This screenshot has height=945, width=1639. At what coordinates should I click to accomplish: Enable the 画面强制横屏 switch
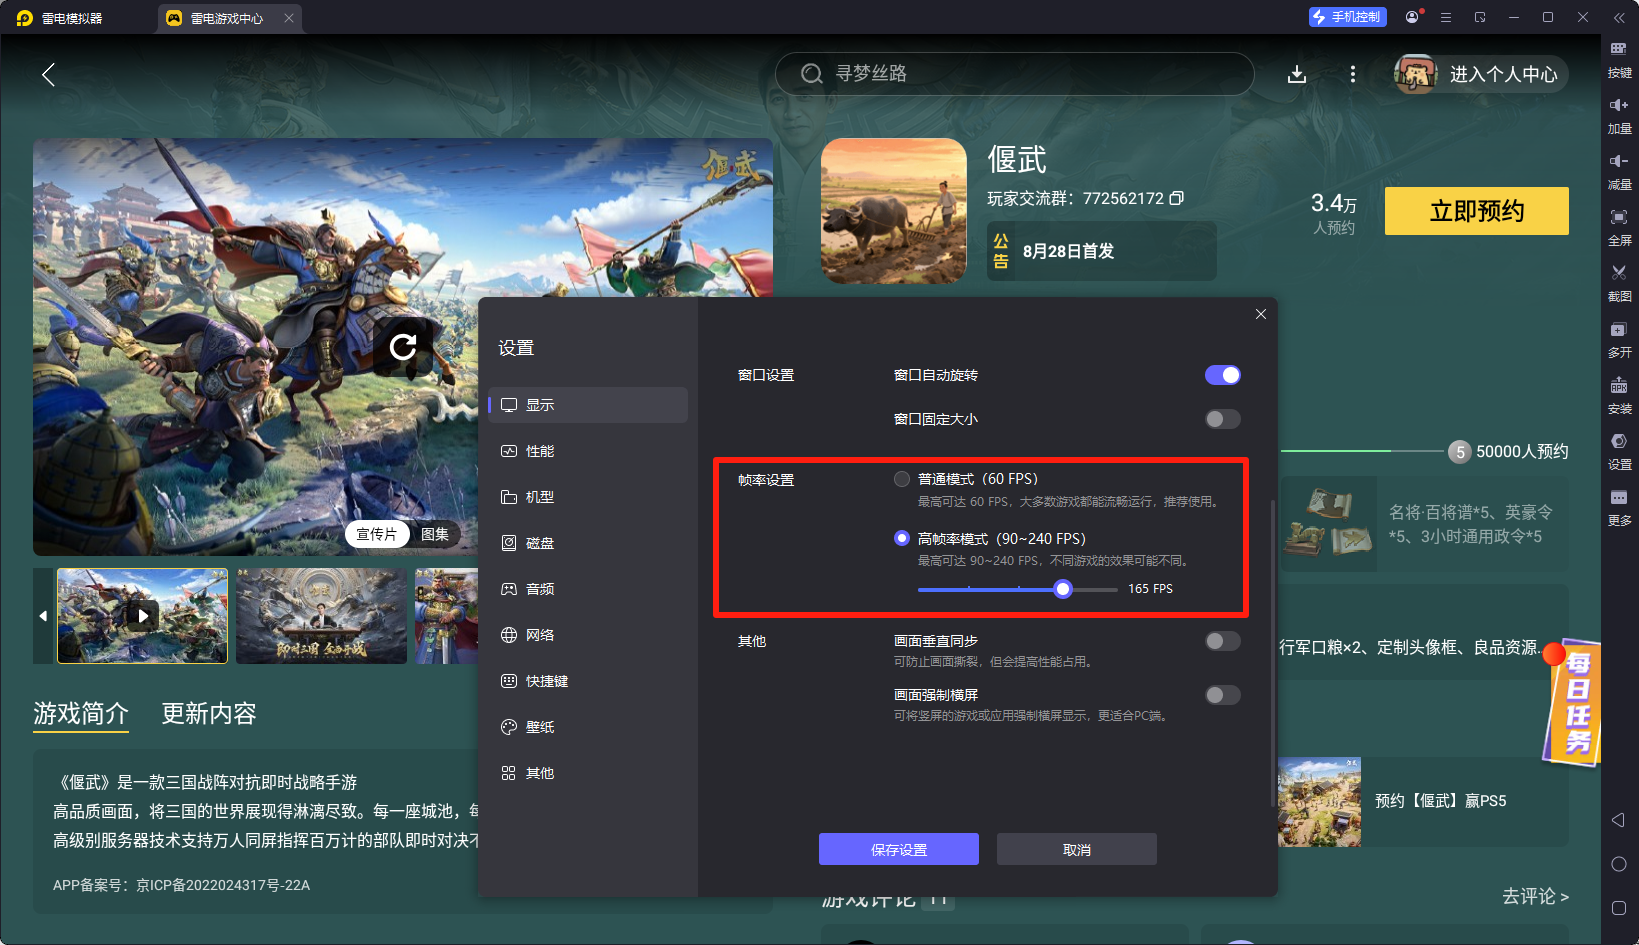[1223, 695]
